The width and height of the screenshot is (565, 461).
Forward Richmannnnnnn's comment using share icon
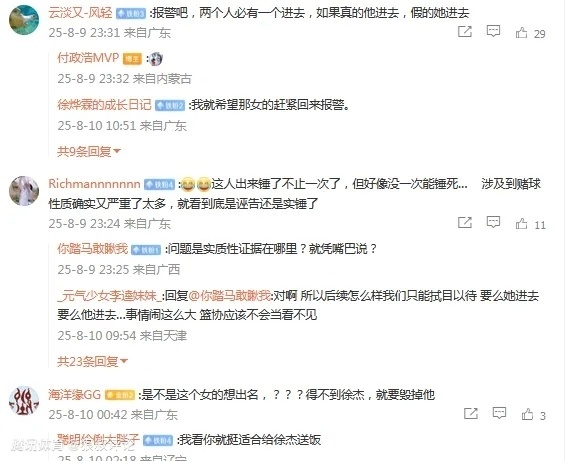click(465, 223)
